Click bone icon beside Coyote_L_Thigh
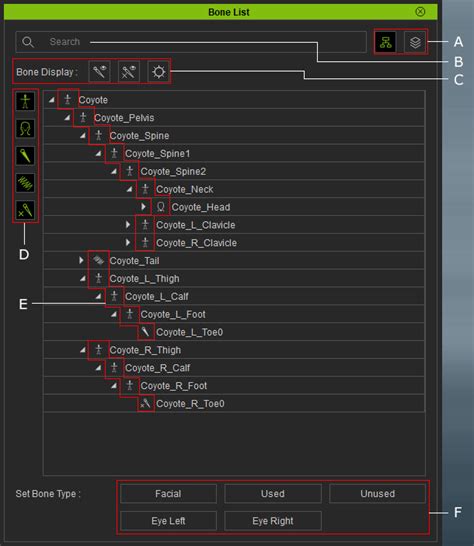The height and width of the screenshot is (546, 474). click(99, 278)
